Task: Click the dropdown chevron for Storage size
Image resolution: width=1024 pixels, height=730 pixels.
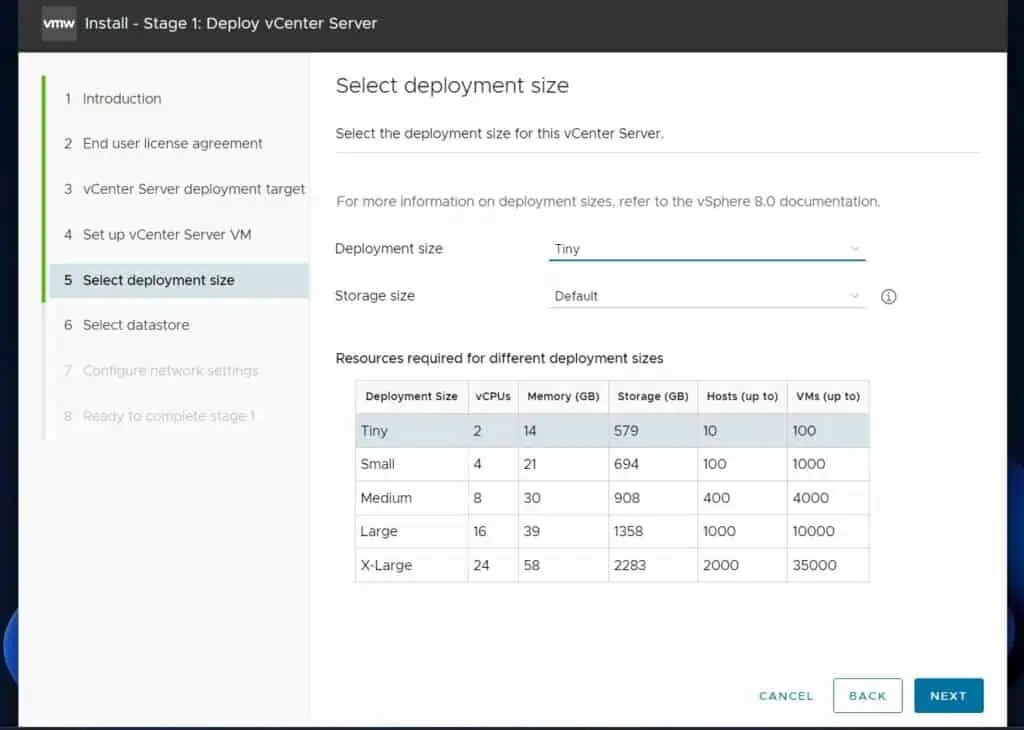Action: click(855, 296)
